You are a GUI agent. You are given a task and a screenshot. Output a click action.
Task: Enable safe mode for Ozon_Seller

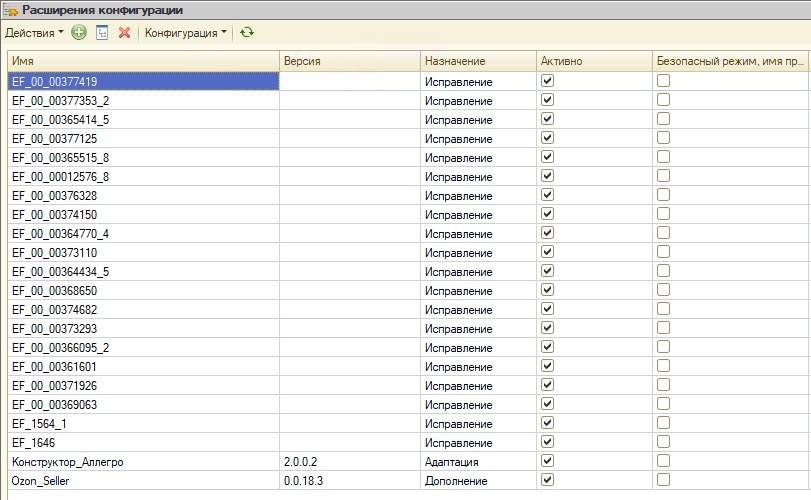pos(664,480)
